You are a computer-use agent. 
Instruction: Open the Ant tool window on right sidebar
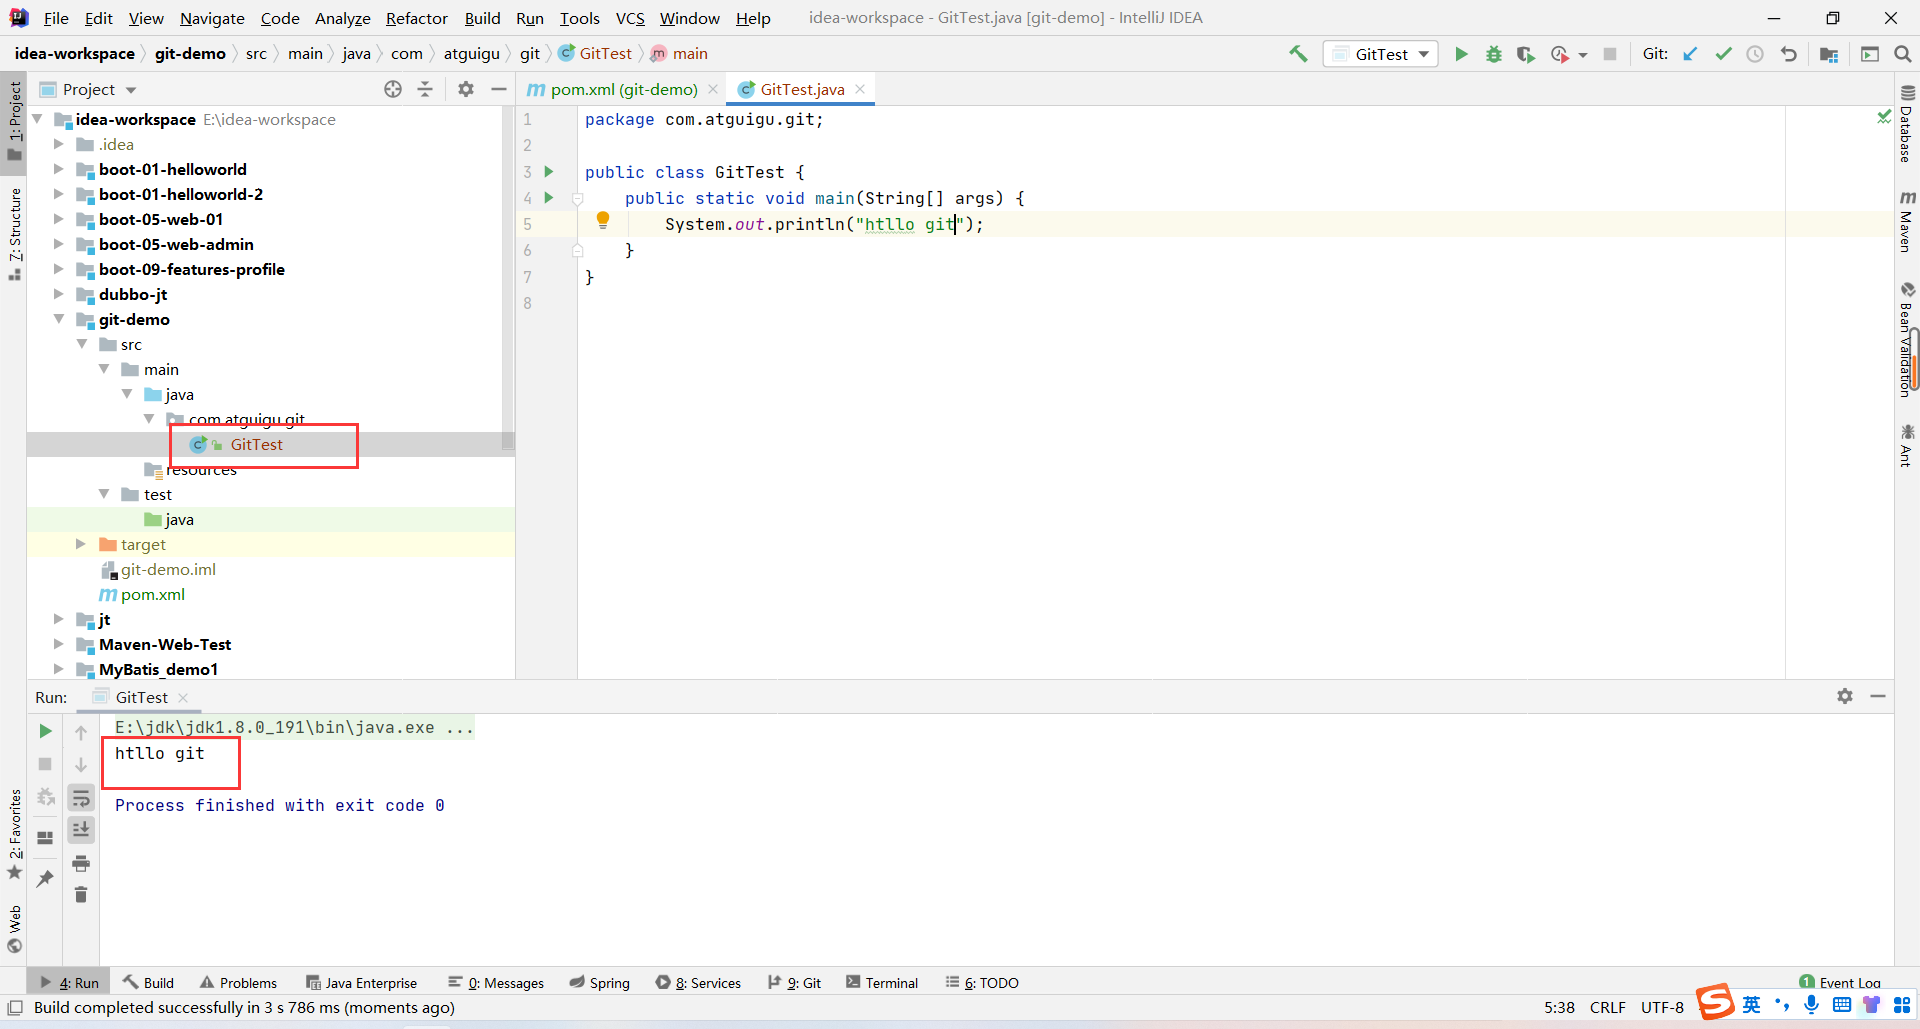(x=1906, y=445)
